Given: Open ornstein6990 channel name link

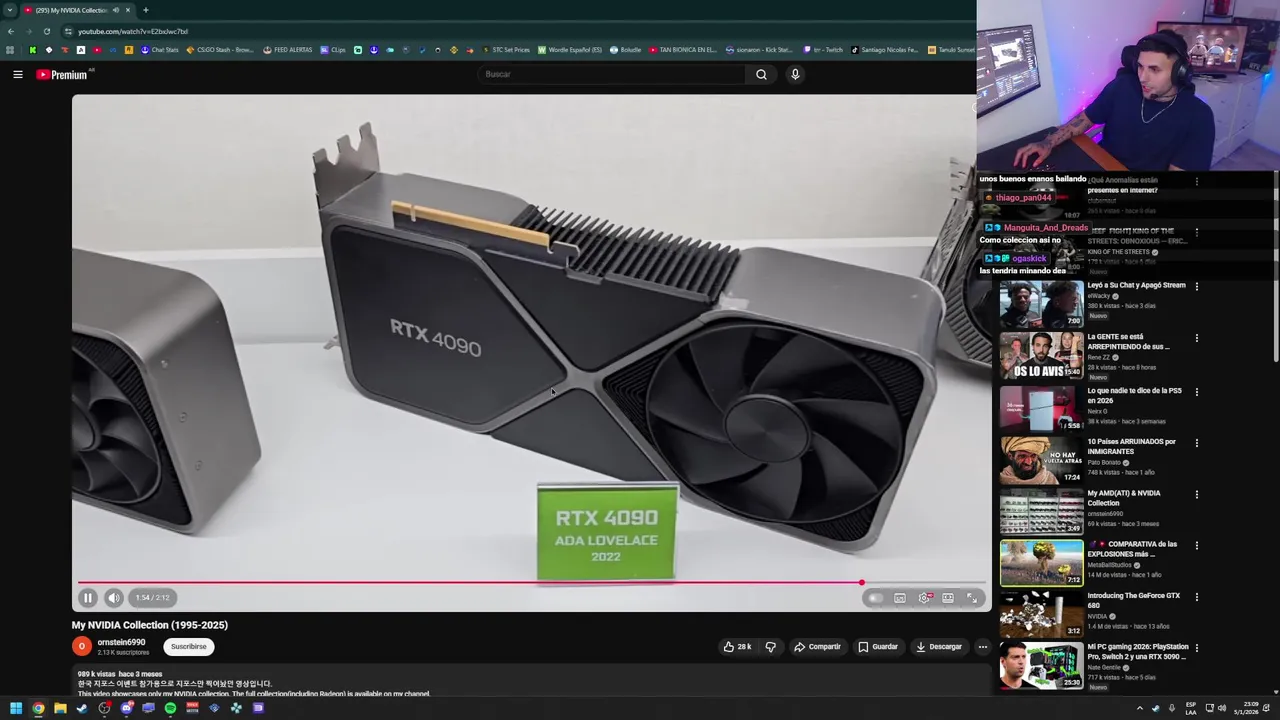Looking at the screenshot, I should pos(121,642).
